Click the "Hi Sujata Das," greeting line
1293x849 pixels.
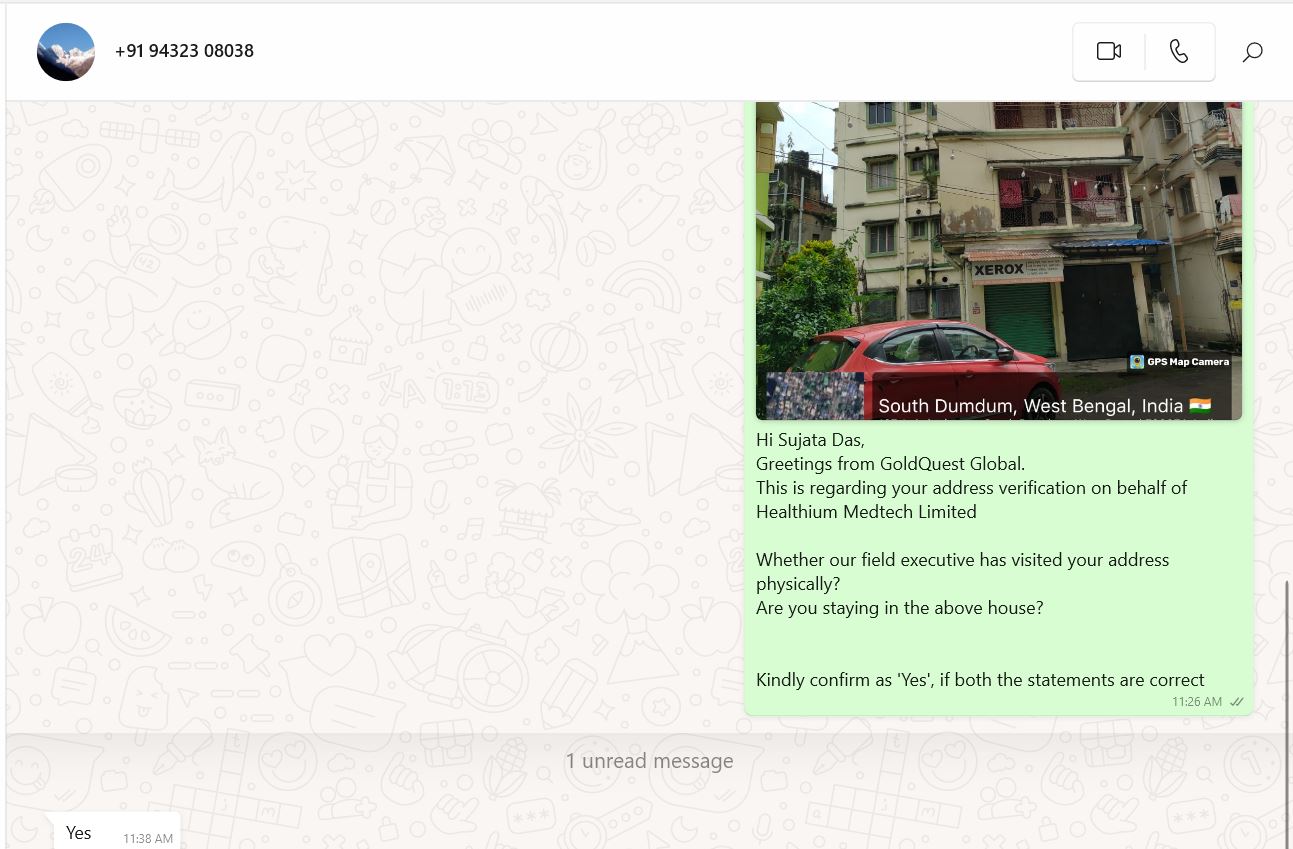pos(810,440)
